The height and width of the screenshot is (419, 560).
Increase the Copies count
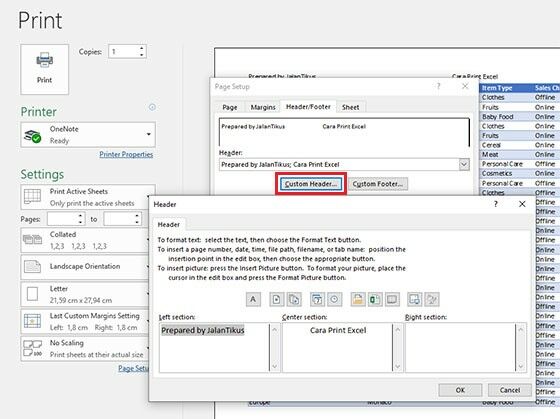[x=142, y=48]
